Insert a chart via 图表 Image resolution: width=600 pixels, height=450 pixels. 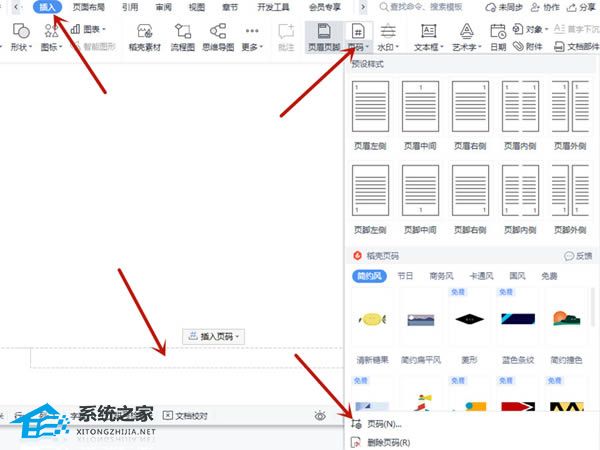(88, 29)
